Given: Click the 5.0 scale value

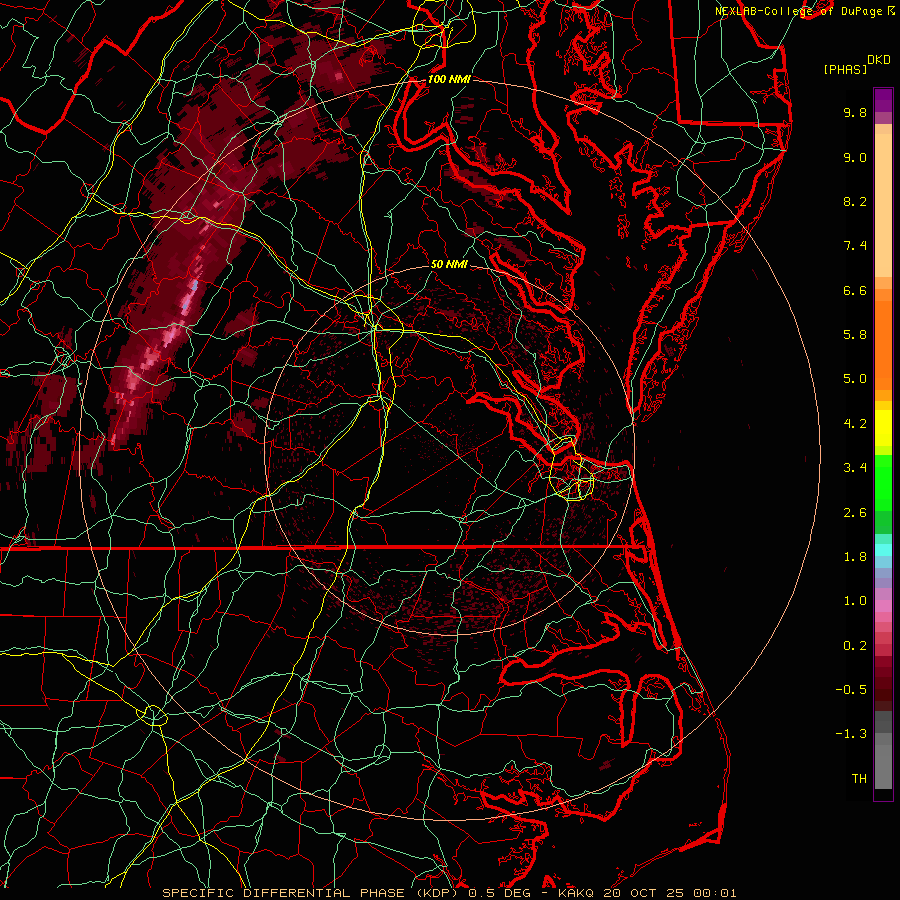Looking at the screenshot, I should 855,379.
